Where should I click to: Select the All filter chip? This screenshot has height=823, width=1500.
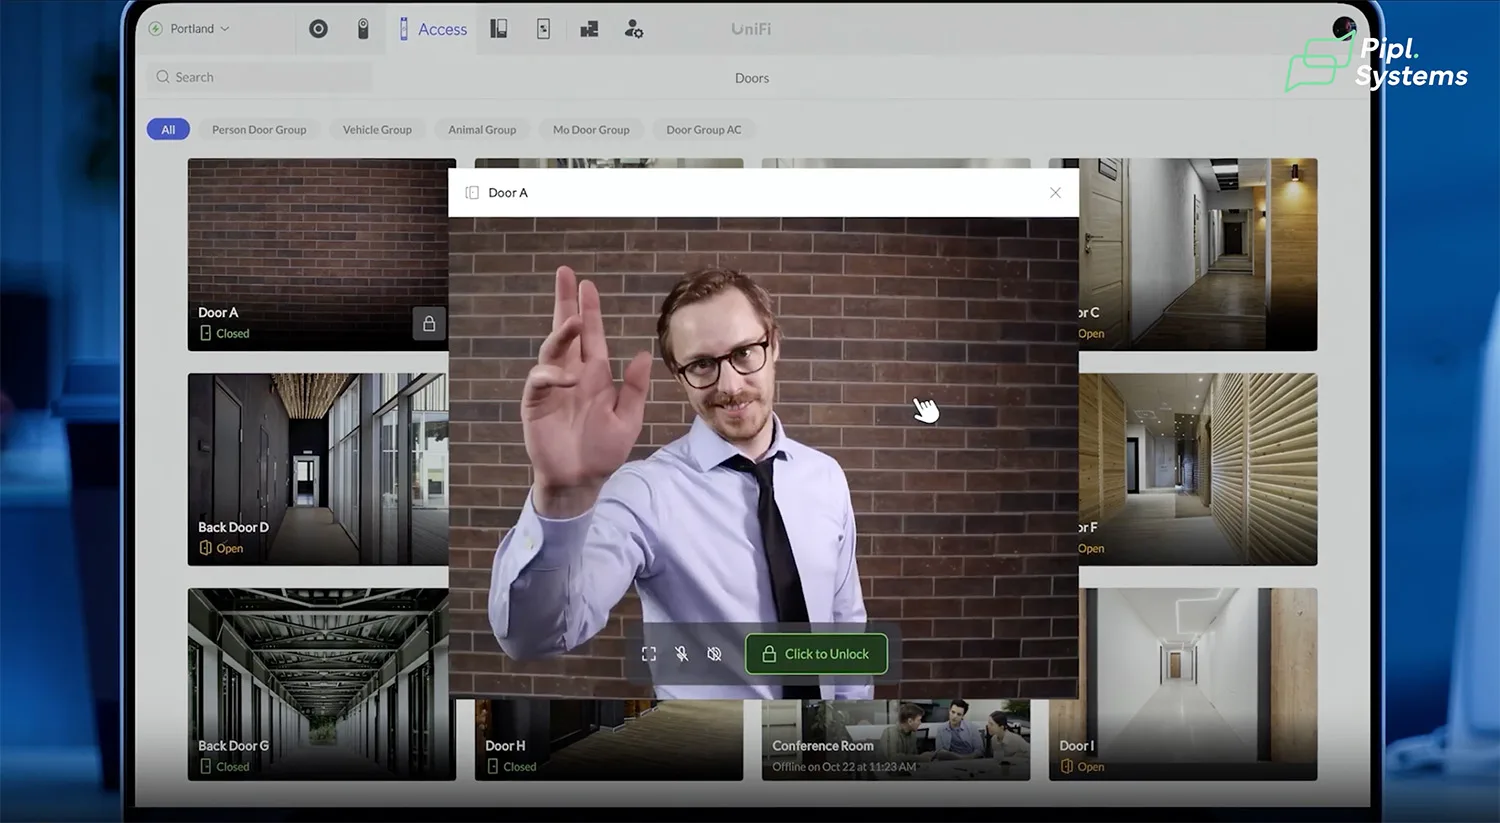click(168, 130)
